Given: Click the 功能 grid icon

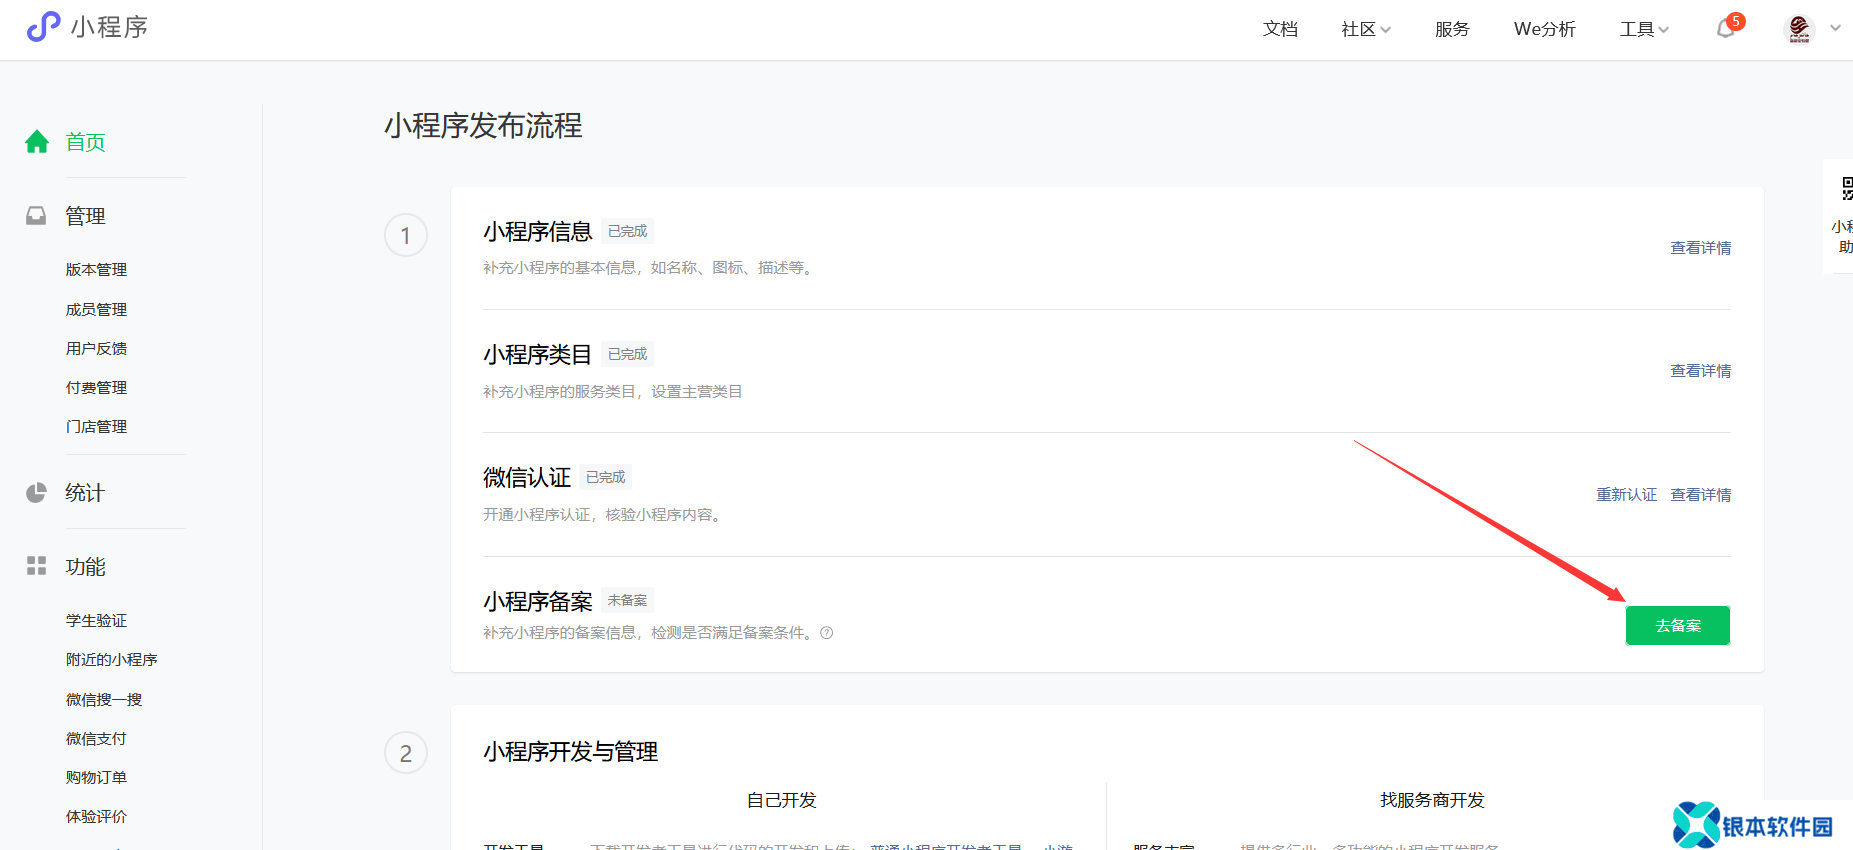Looking at the screenshot, I should 37,566.
